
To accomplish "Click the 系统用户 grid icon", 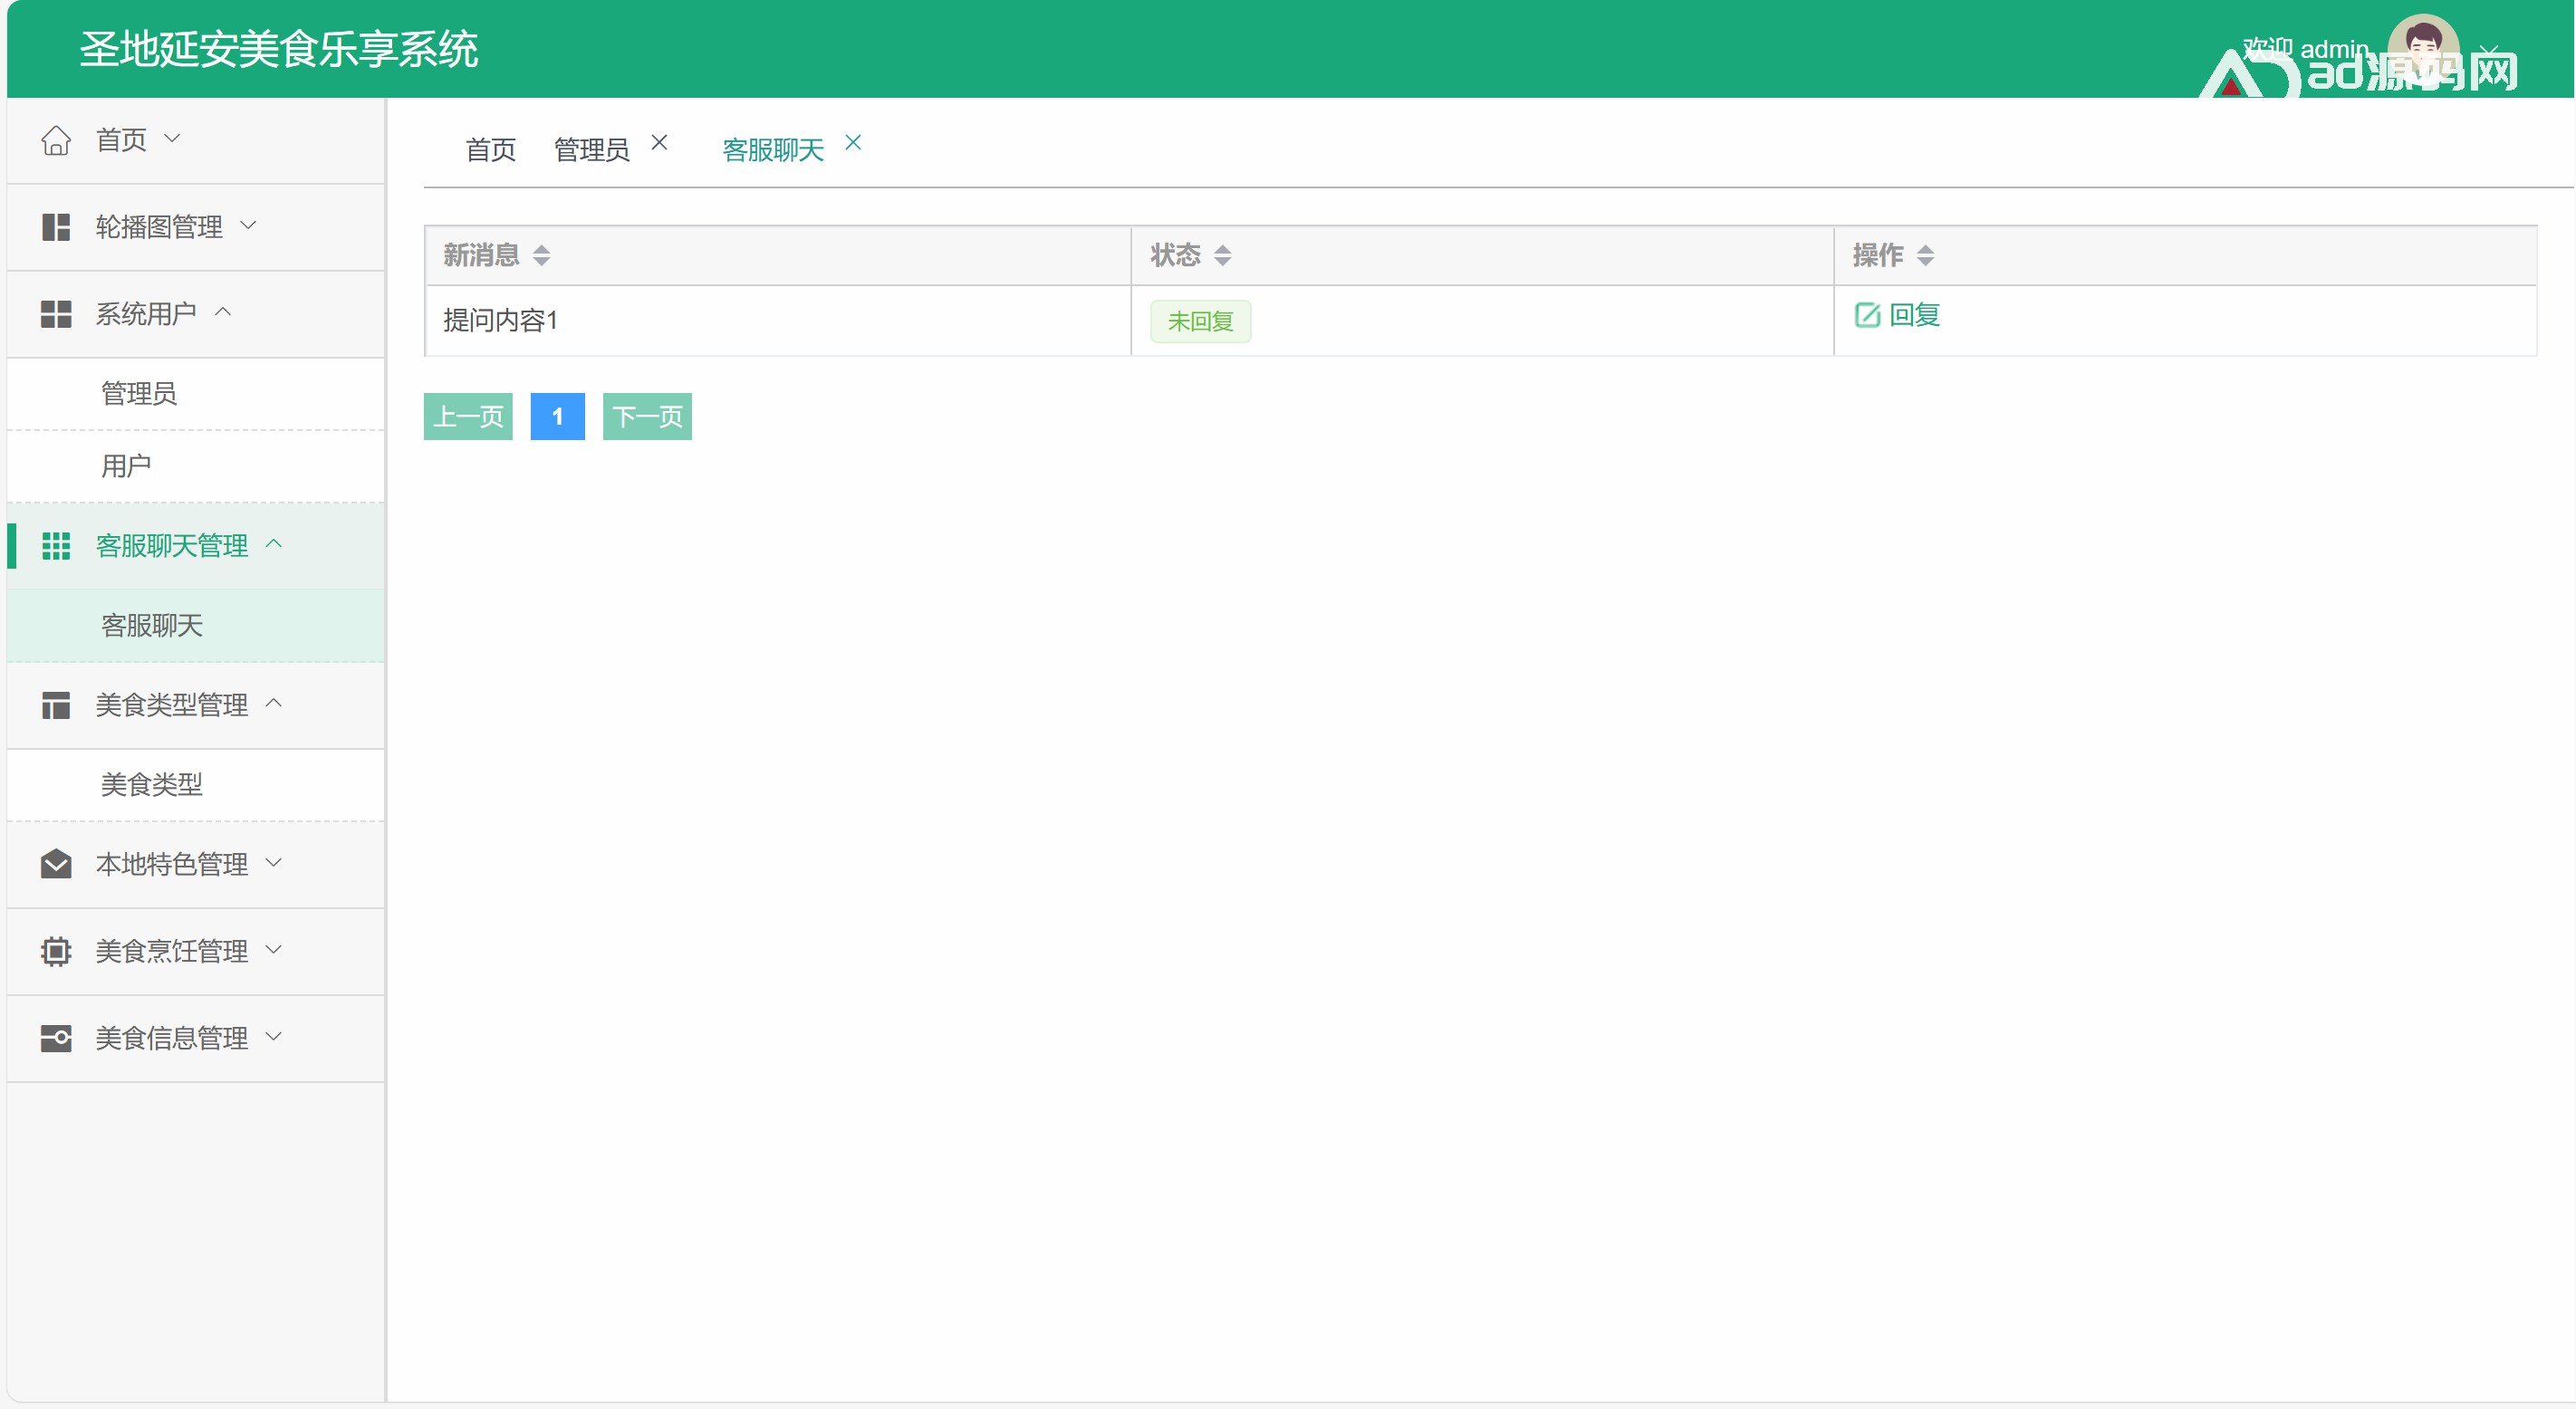I will 56,314.
